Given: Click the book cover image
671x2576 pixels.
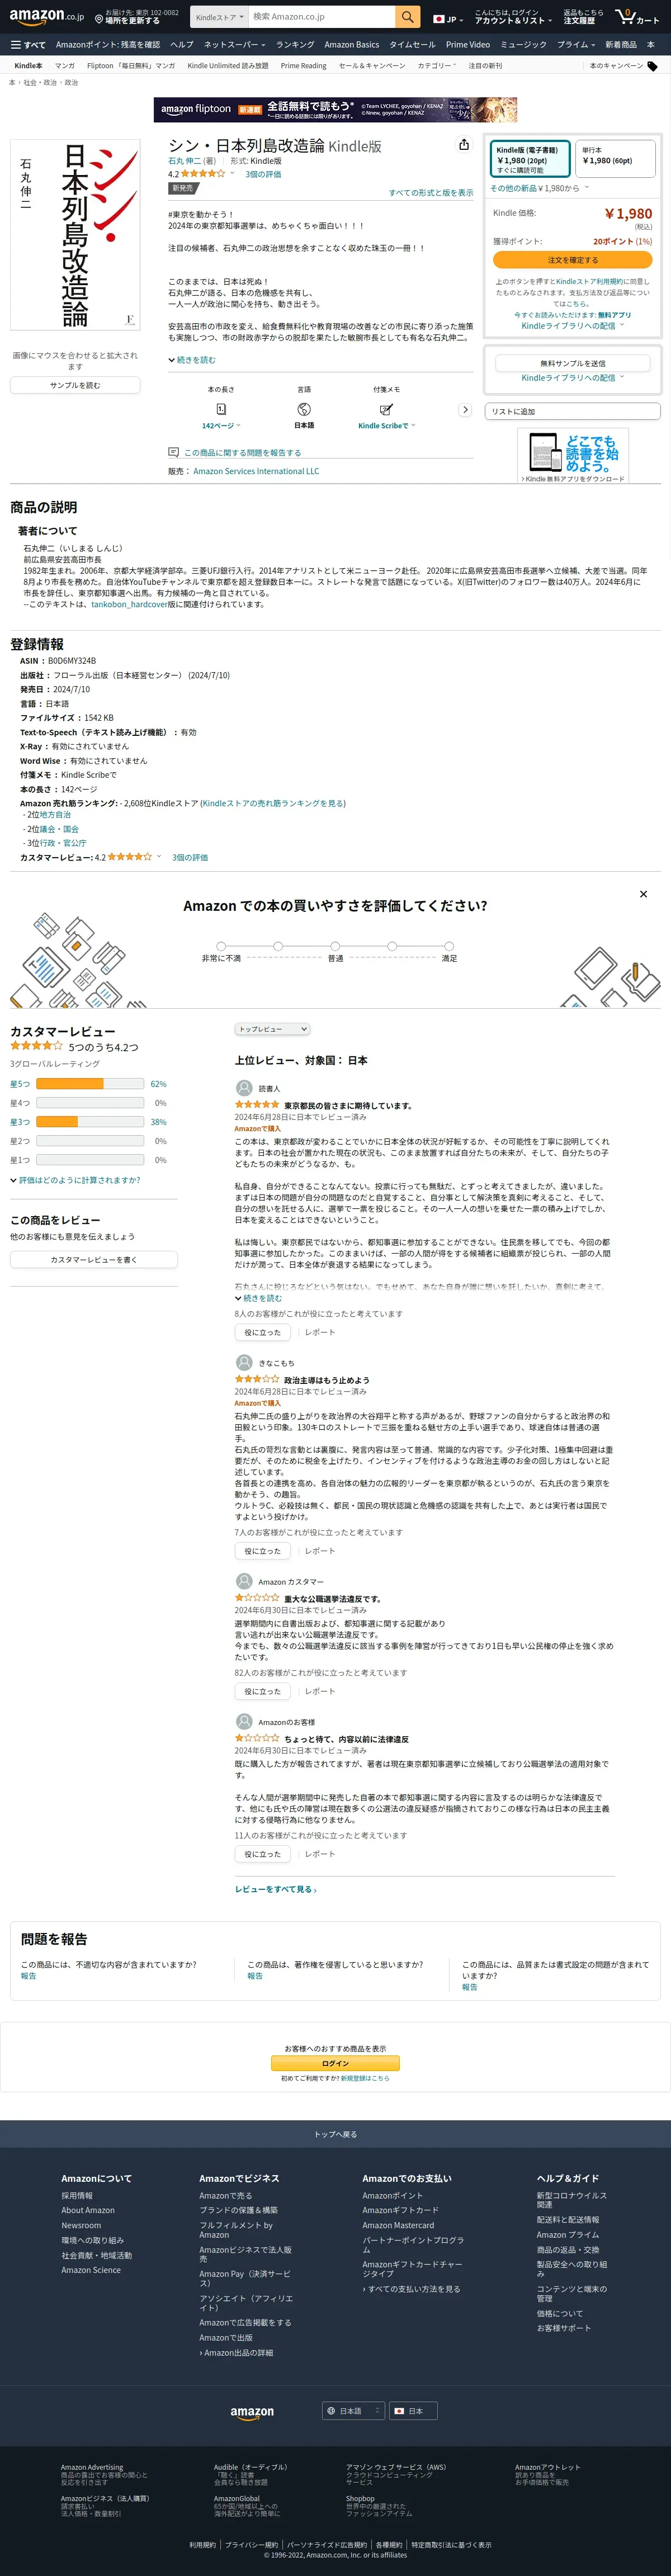Looking at the screenshot, I should (x=75, y=236).
